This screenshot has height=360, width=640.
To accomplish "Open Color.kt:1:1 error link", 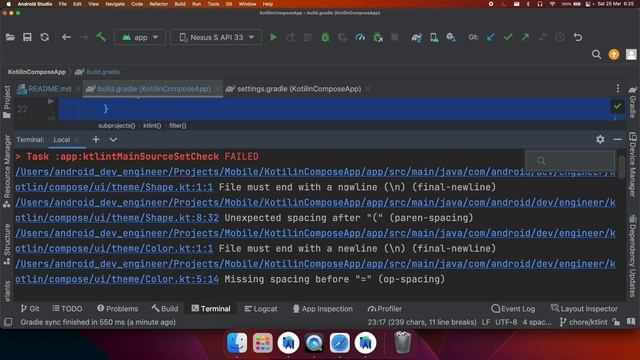I will 114,249.
